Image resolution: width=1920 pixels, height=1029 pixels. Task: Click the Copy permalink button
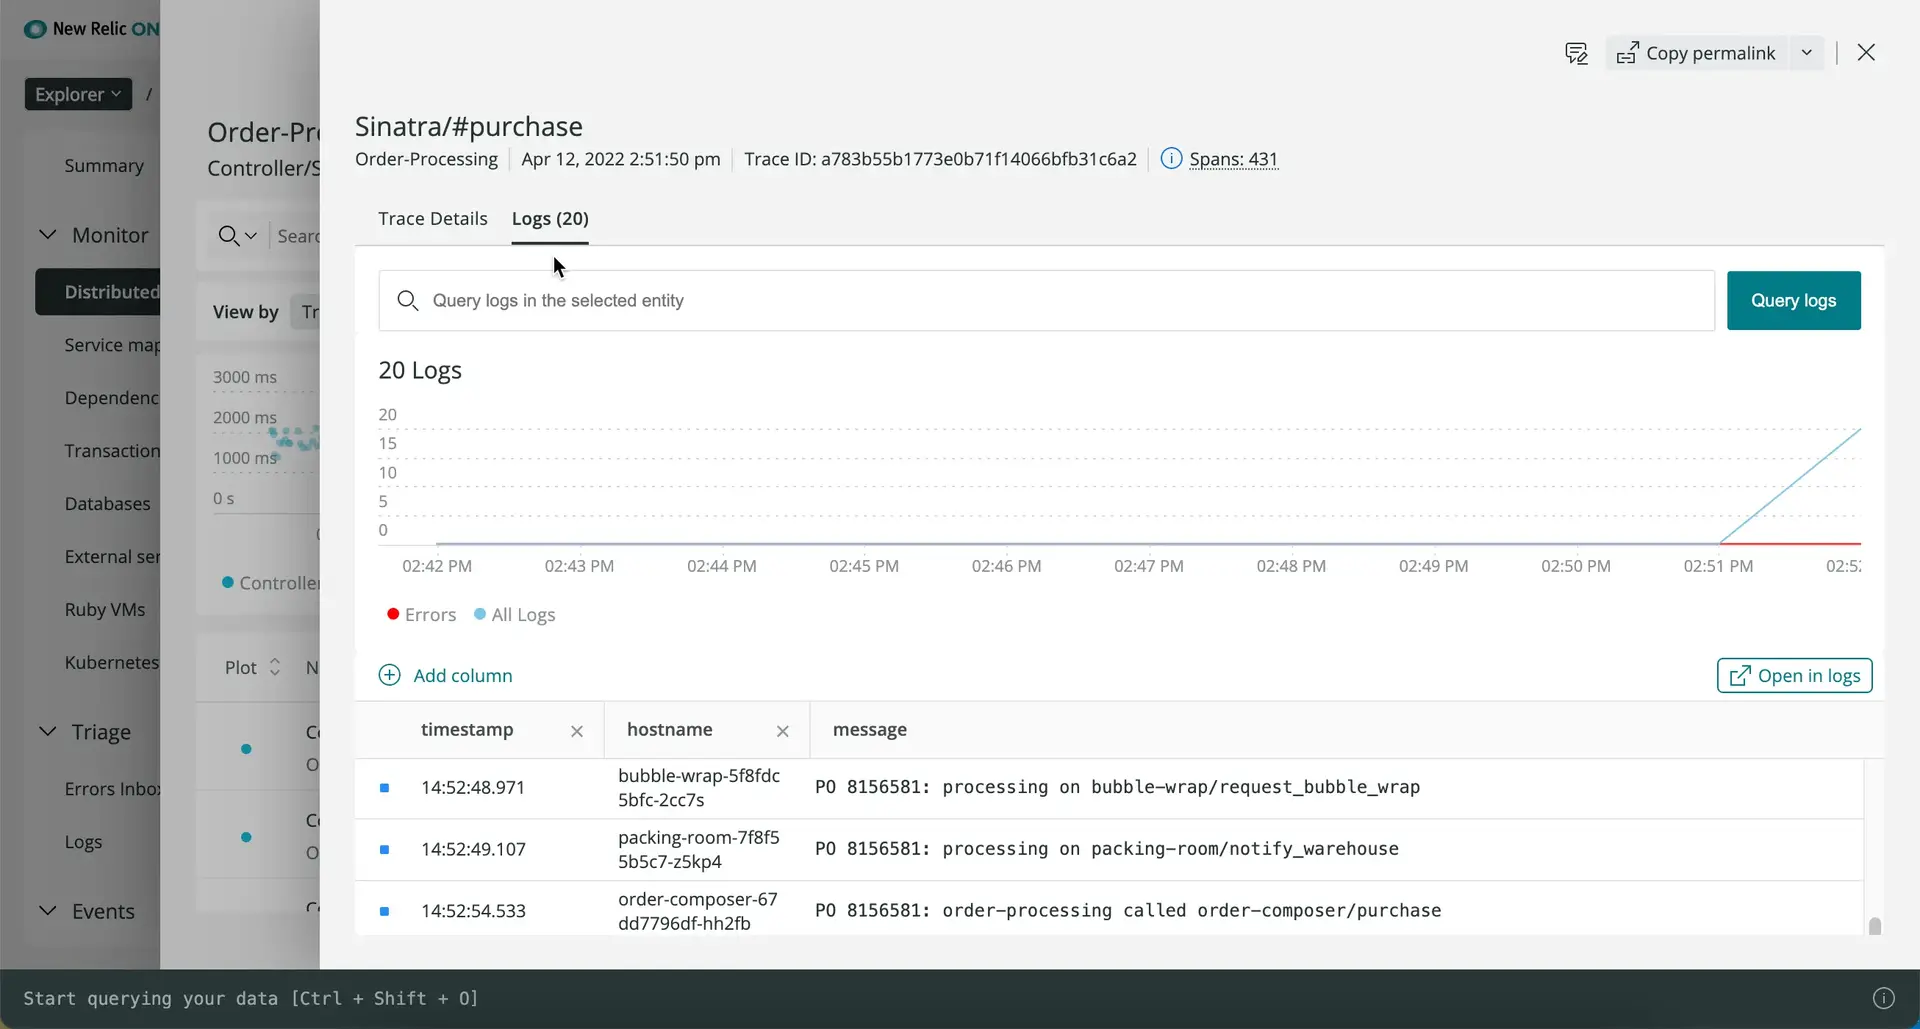[x=1696, y=53]
